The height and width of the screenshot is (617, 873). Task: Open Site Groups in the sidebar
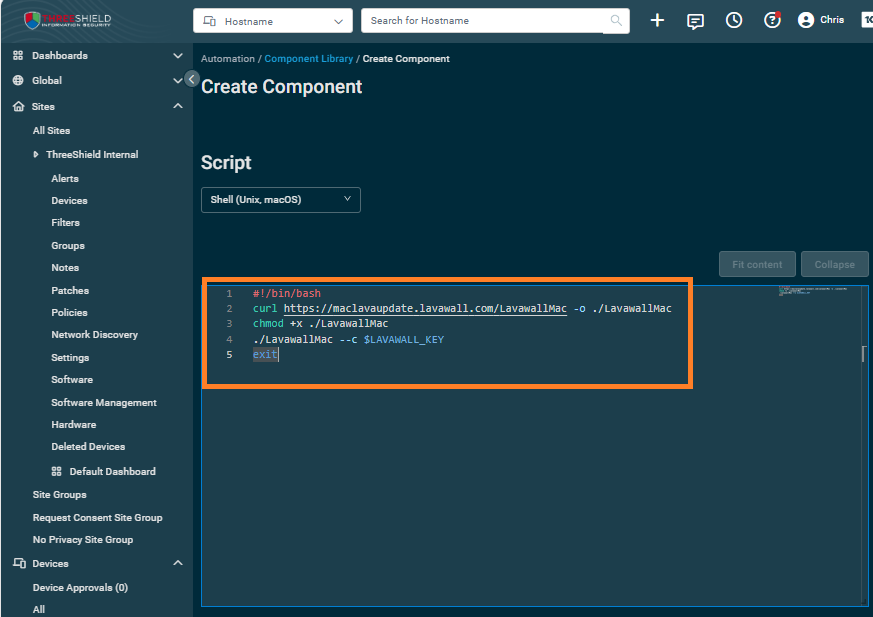pos(60,494)
